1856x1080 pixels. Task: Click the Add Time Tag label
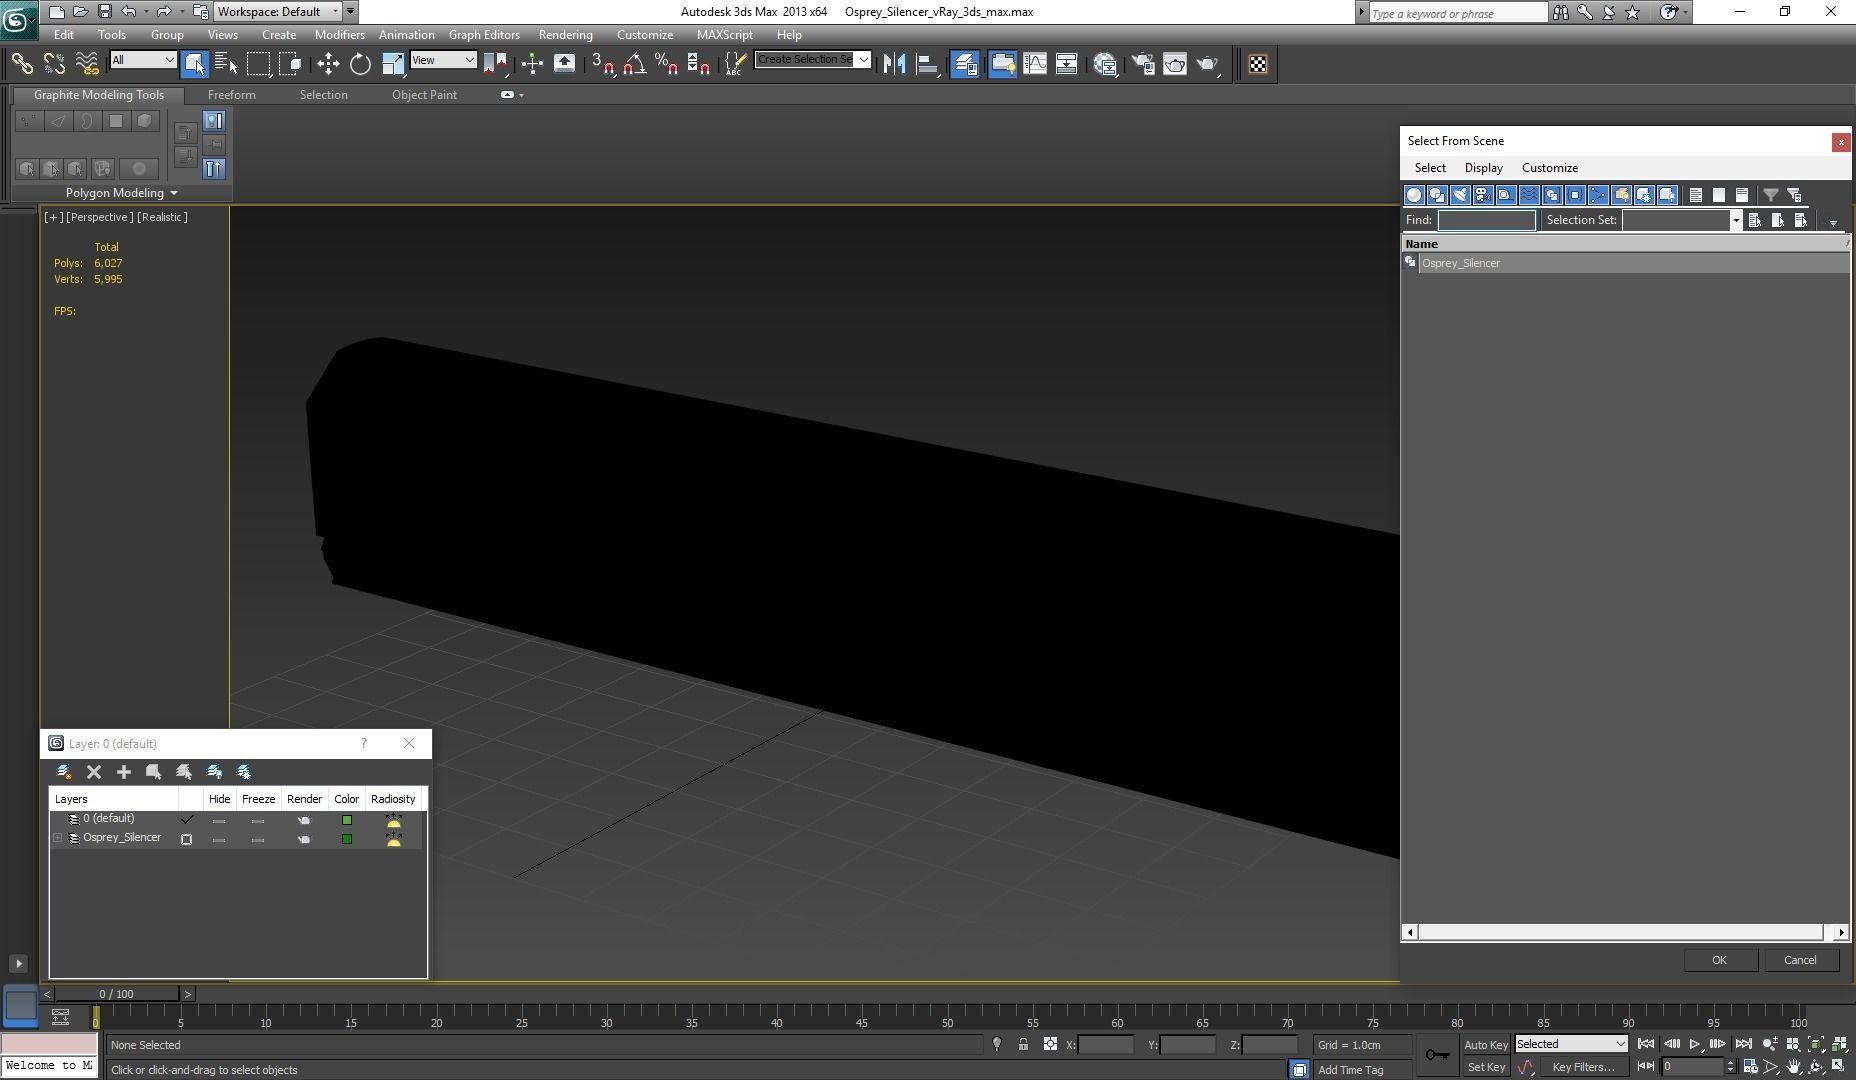tap(1351, 1070)
